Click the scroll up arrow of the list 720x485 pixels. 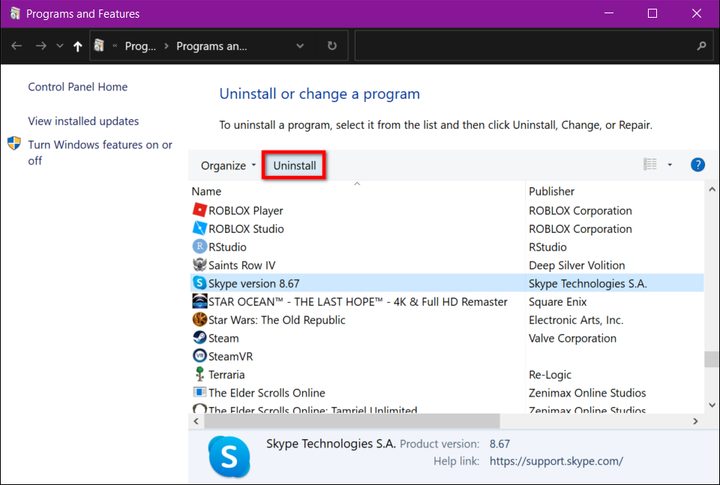point(712,189)
